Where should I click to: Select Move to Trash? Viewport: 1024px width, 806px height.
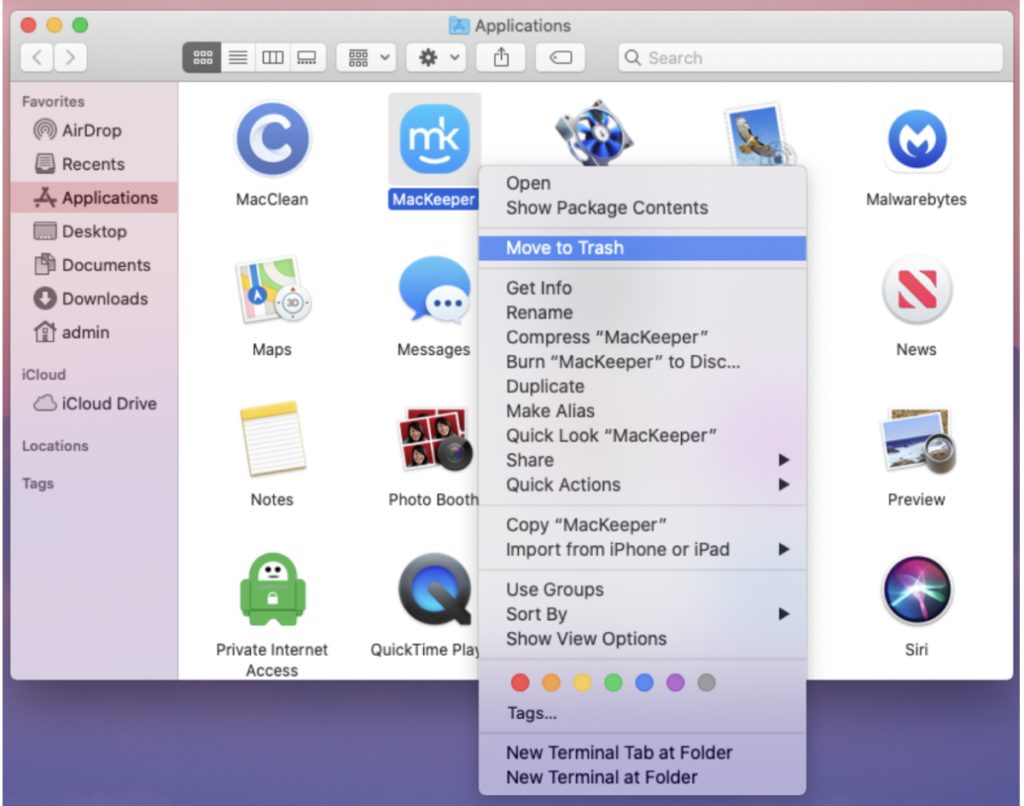coord(643,248)
